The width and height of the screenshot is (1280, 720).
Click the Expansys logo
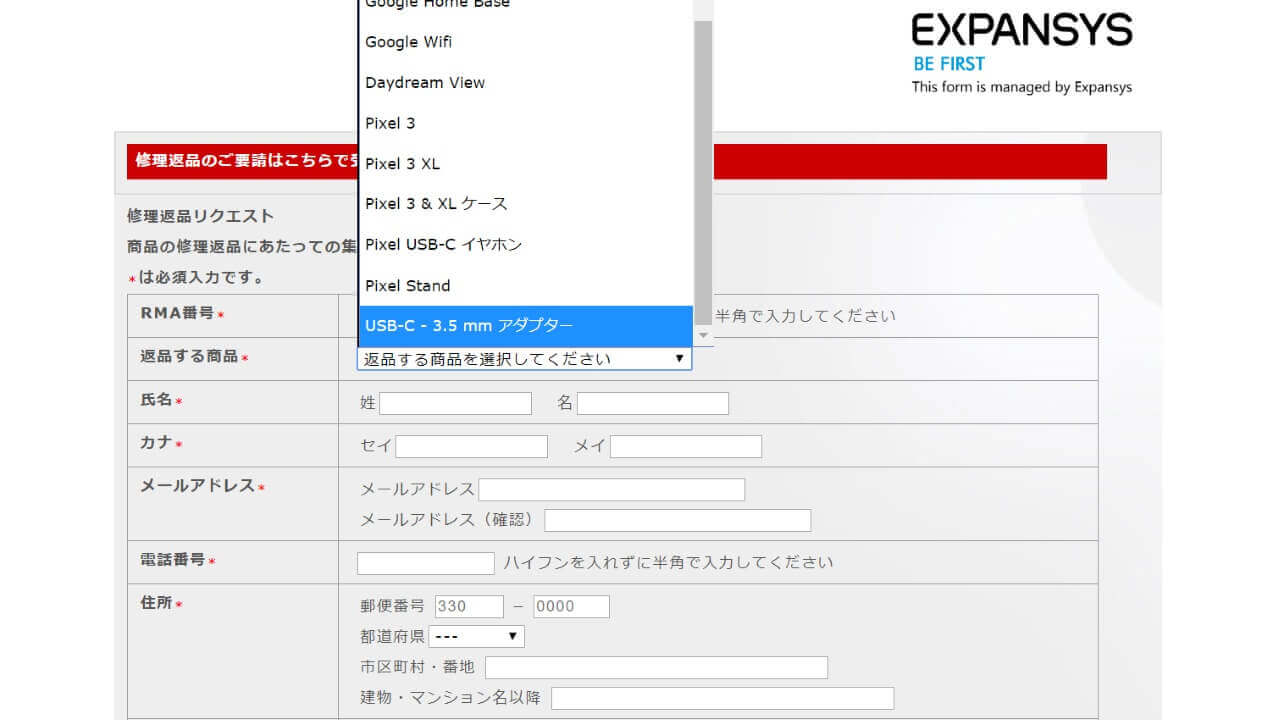point(1021,32)
